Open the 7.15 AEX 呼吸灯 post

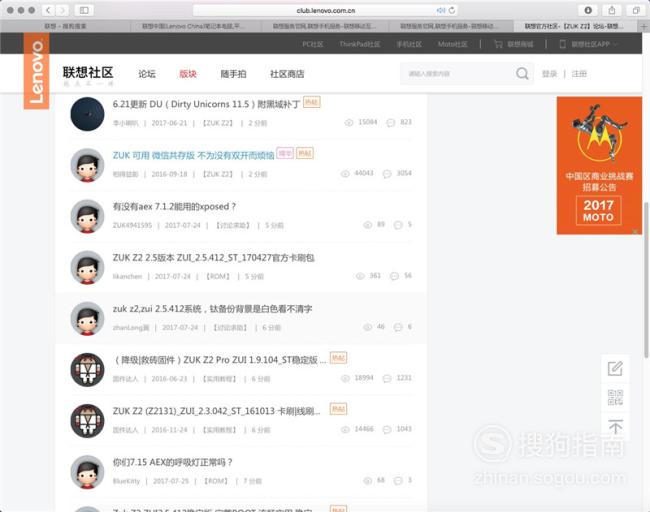pos(172,462)
